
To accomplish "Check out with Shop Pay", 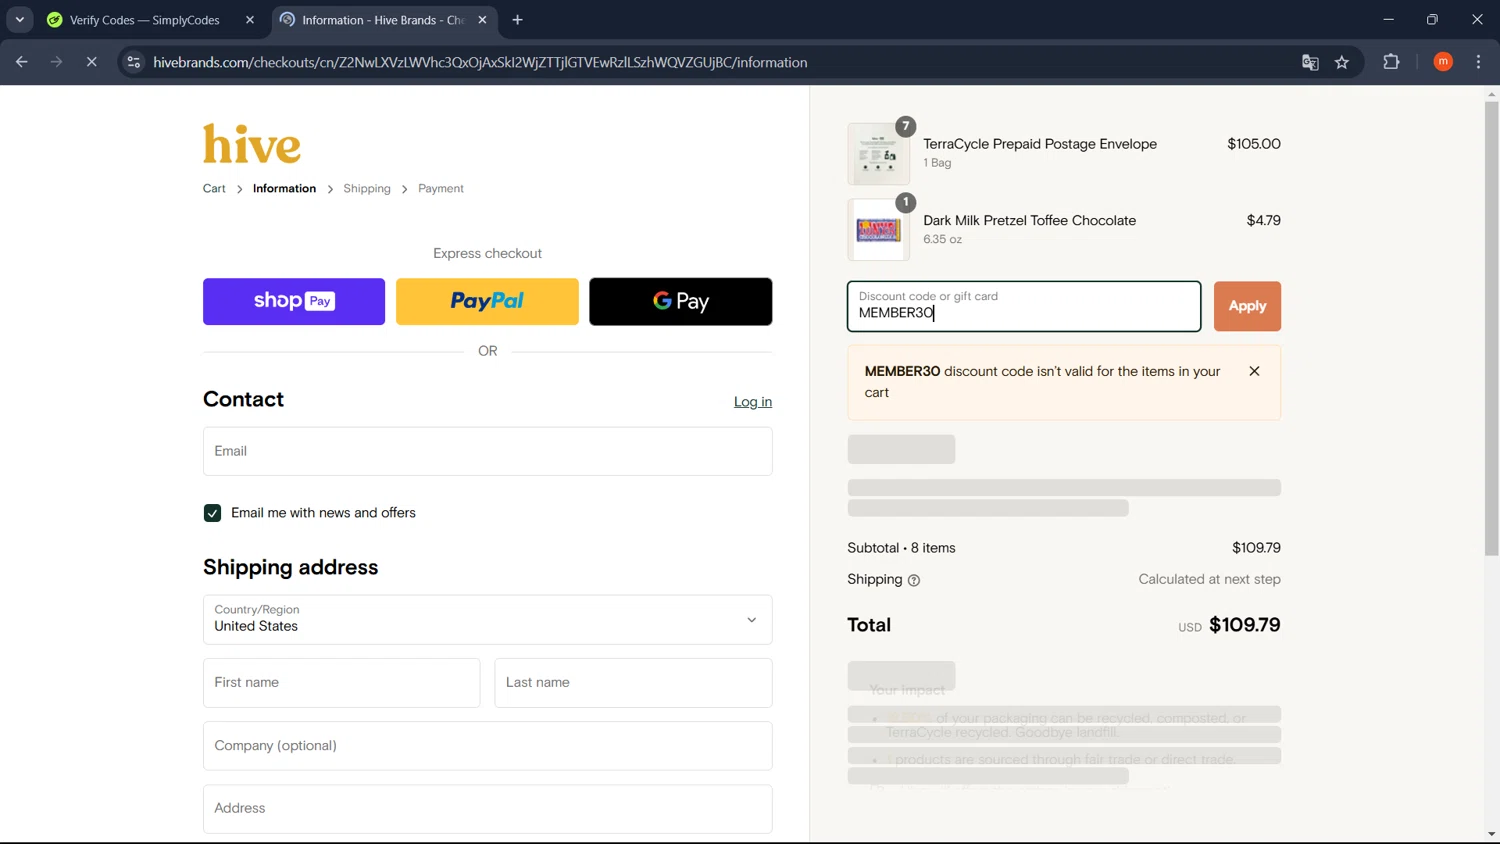I will point(294,301).
